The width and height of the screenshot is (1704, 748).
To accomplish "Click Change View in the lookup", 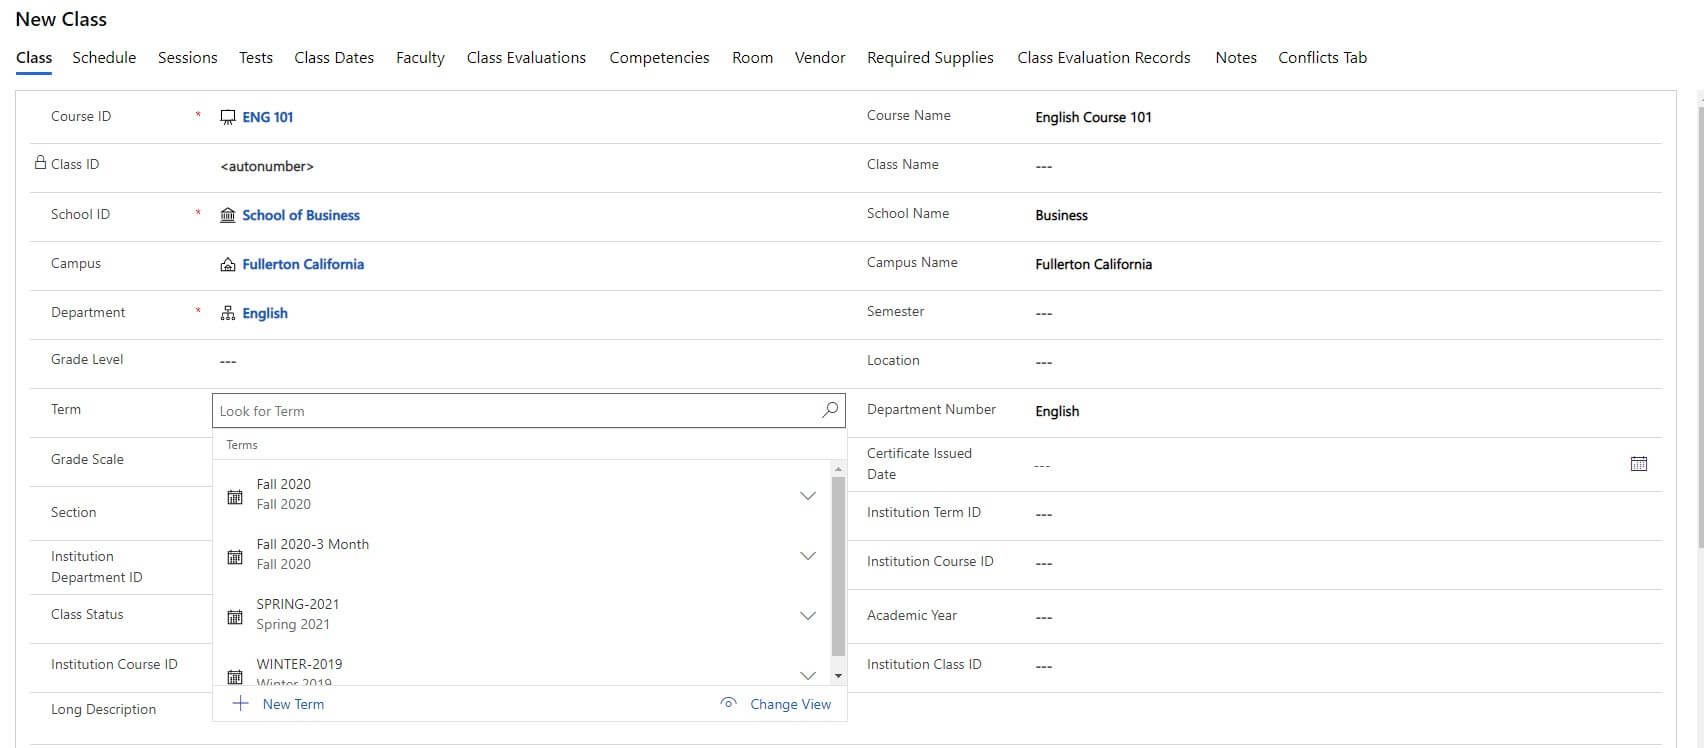I will click(790, 704).
